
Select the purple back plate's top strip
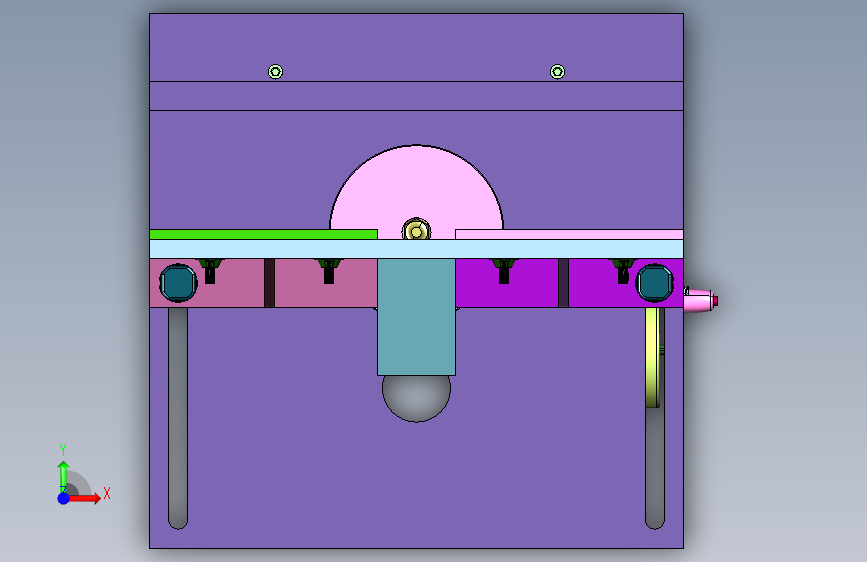point(416,48)
